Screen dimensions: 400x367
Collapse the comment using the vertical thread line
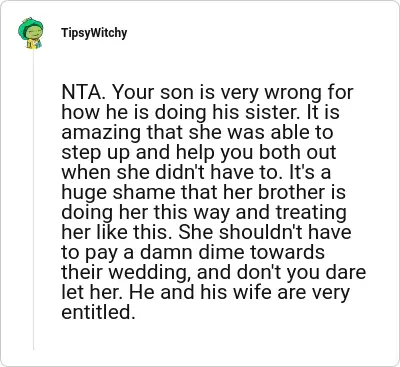(x=33, y=199)
